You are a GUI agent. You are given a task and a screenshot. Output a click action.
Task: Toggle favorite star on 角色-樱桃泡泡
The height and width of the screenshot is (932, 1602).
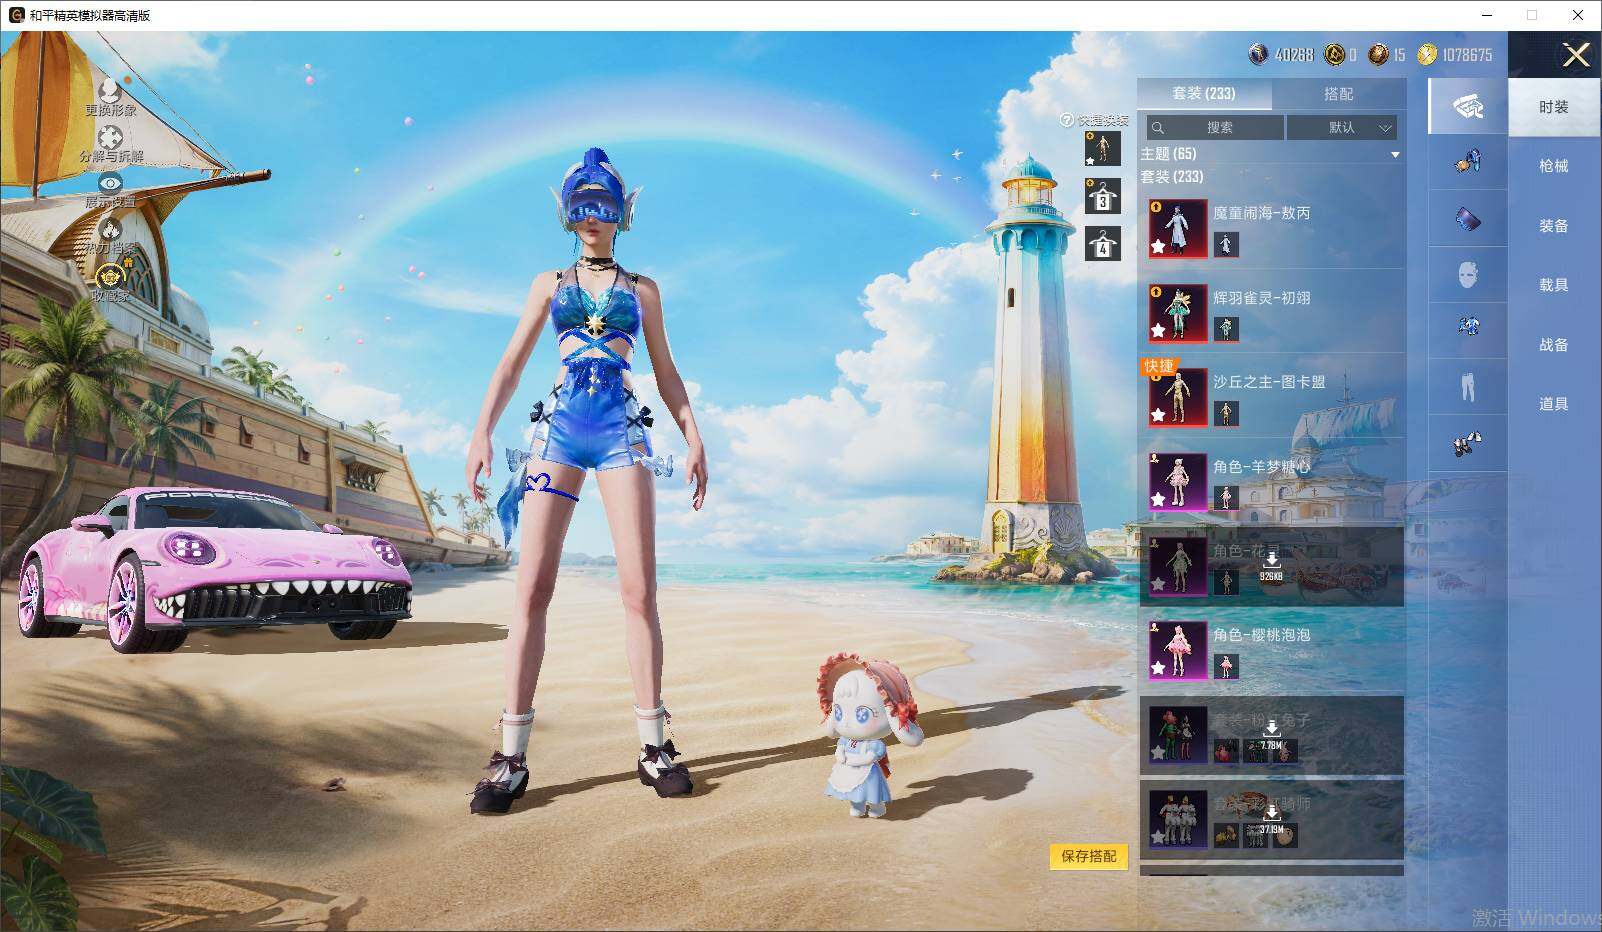click(1158, 667)
